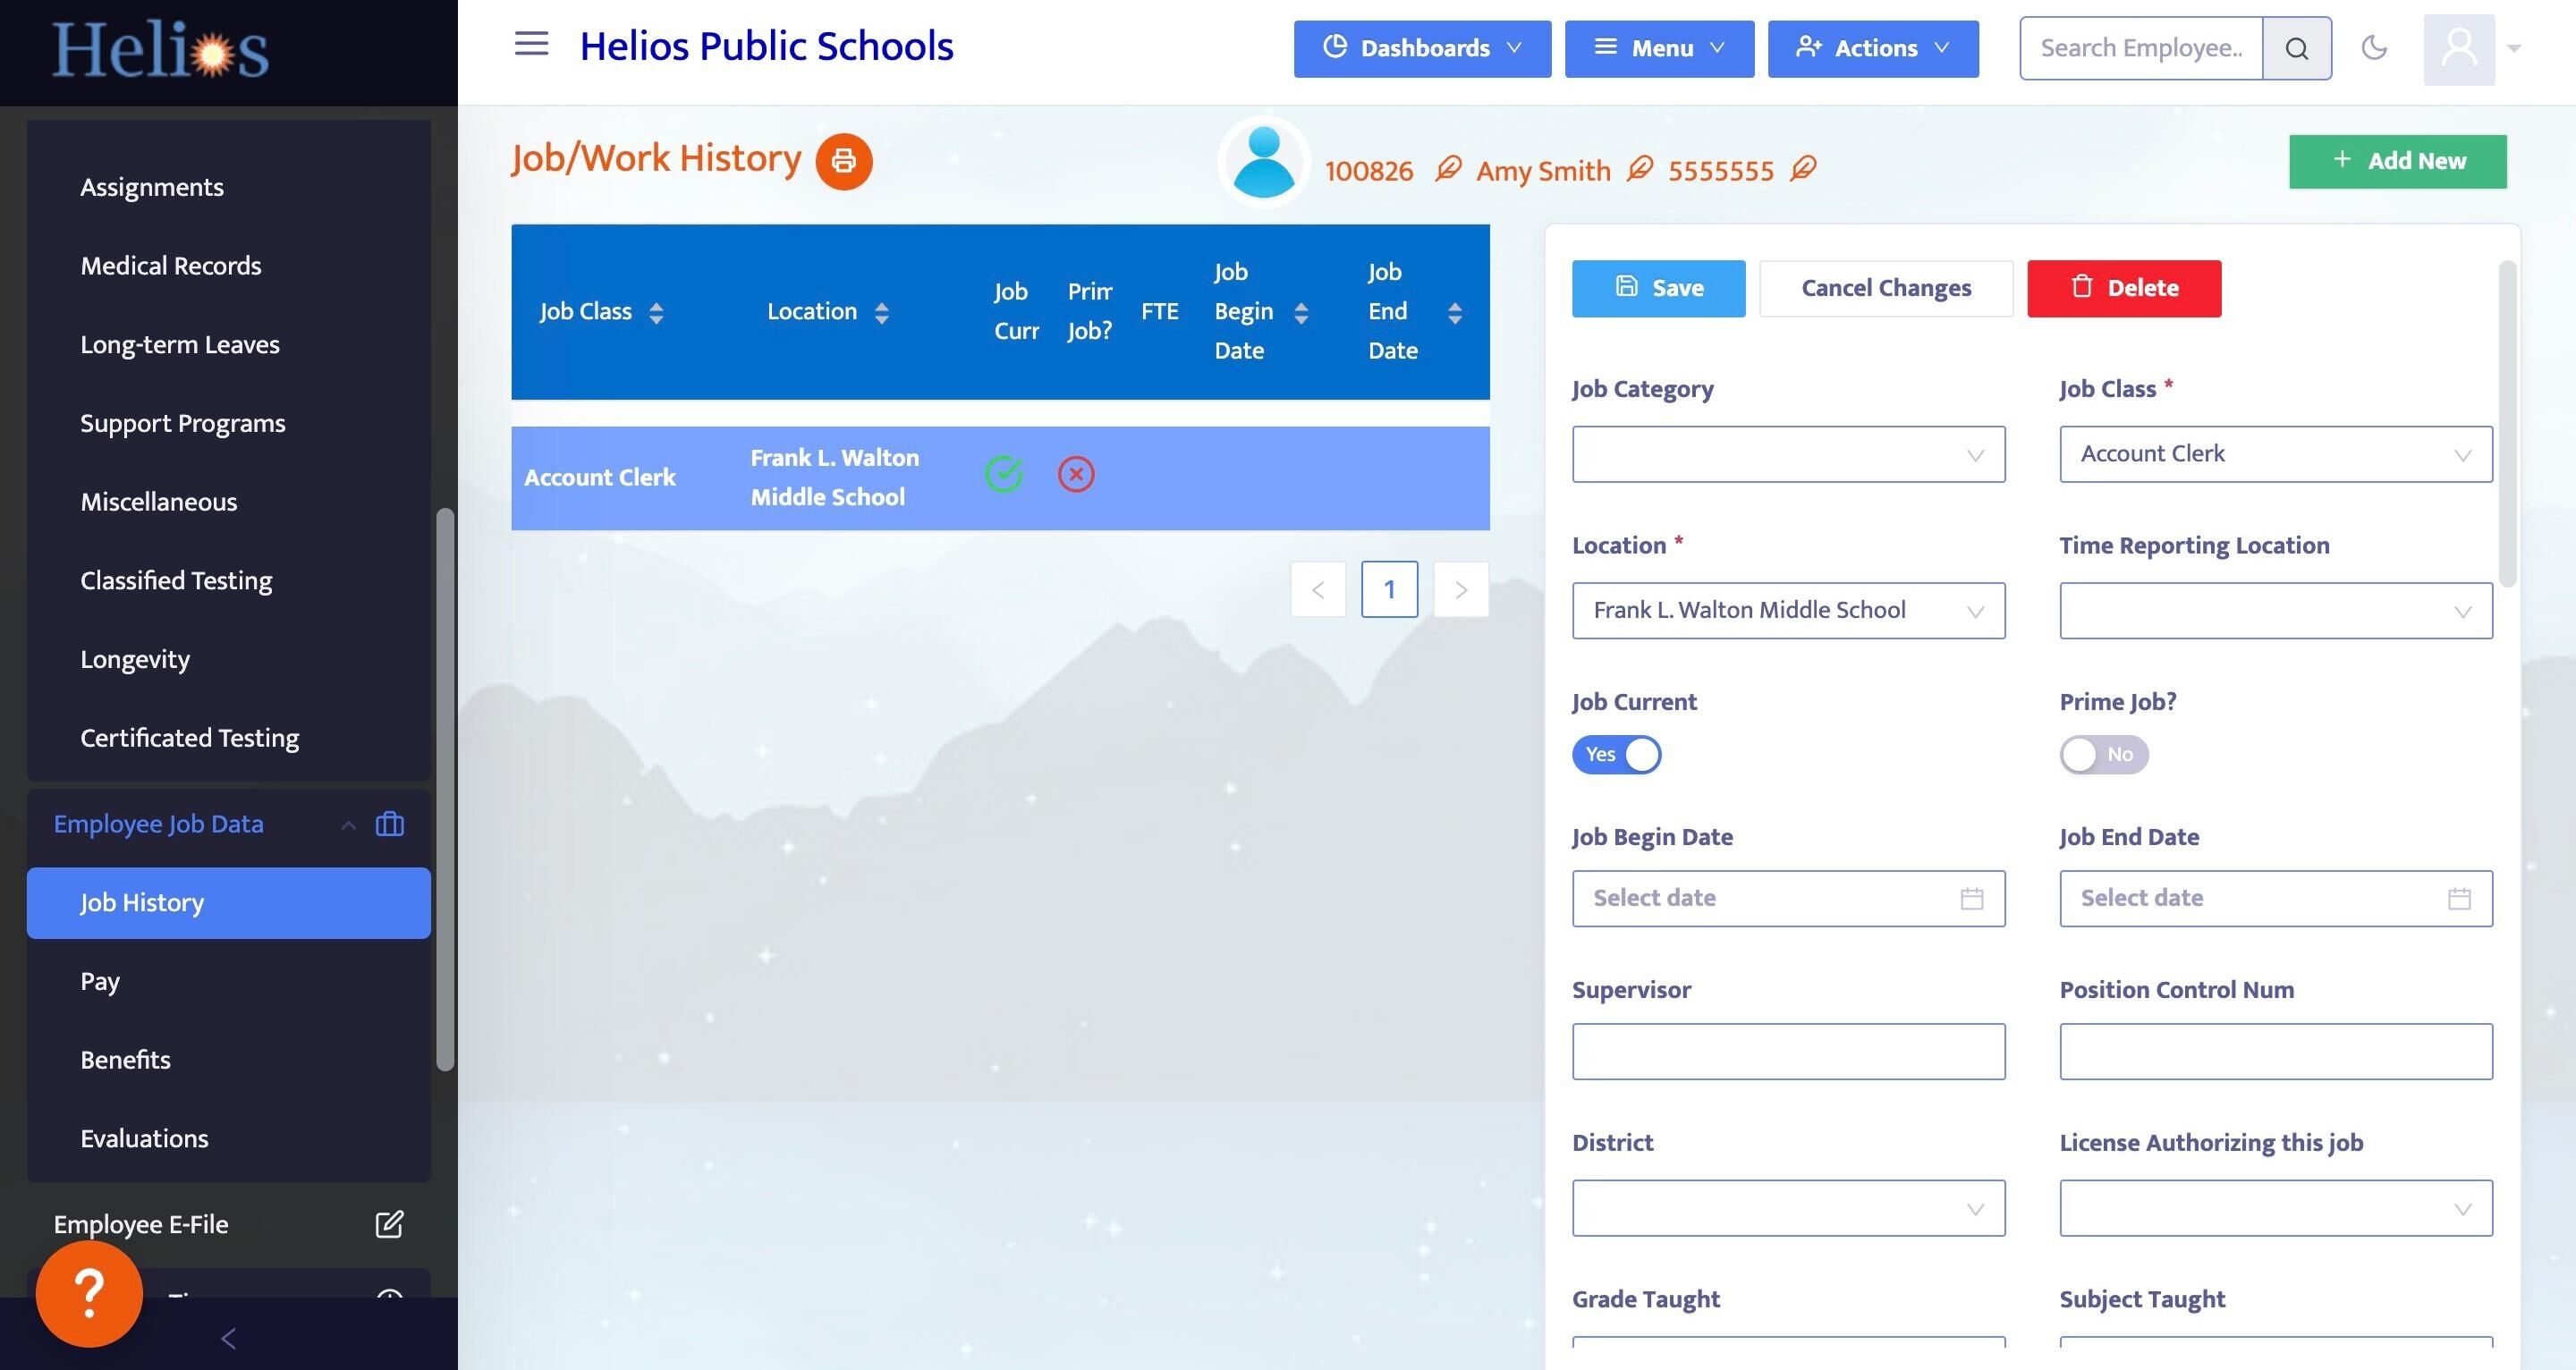Expand the Time Reporting Location dropdown
This screenshot has height=1370, width=2576.
(2275, 611)
